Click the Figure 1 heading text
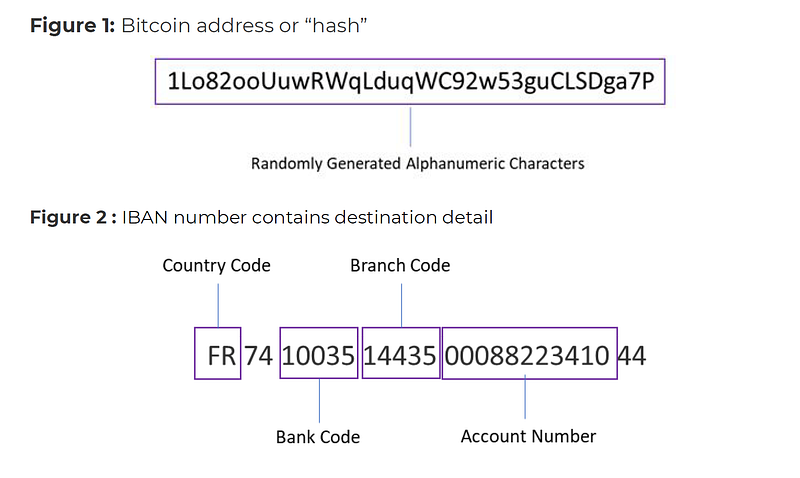800x478 pixels. [x=198, y=26]
